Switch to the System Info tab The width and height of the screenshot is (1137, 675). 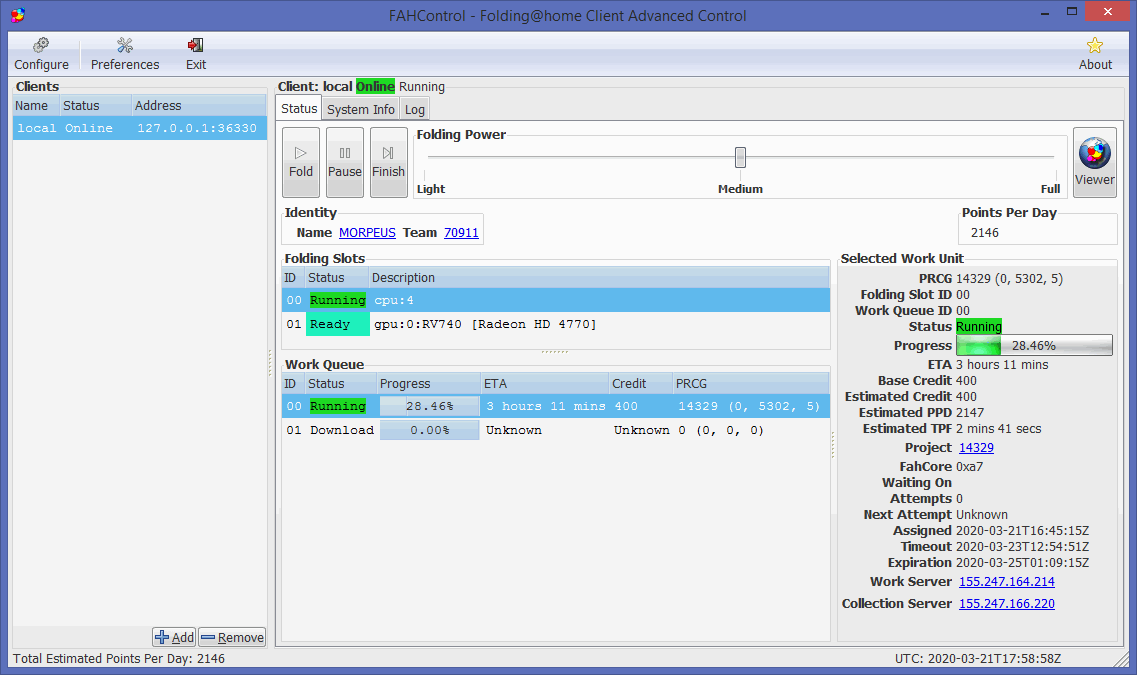360,109
